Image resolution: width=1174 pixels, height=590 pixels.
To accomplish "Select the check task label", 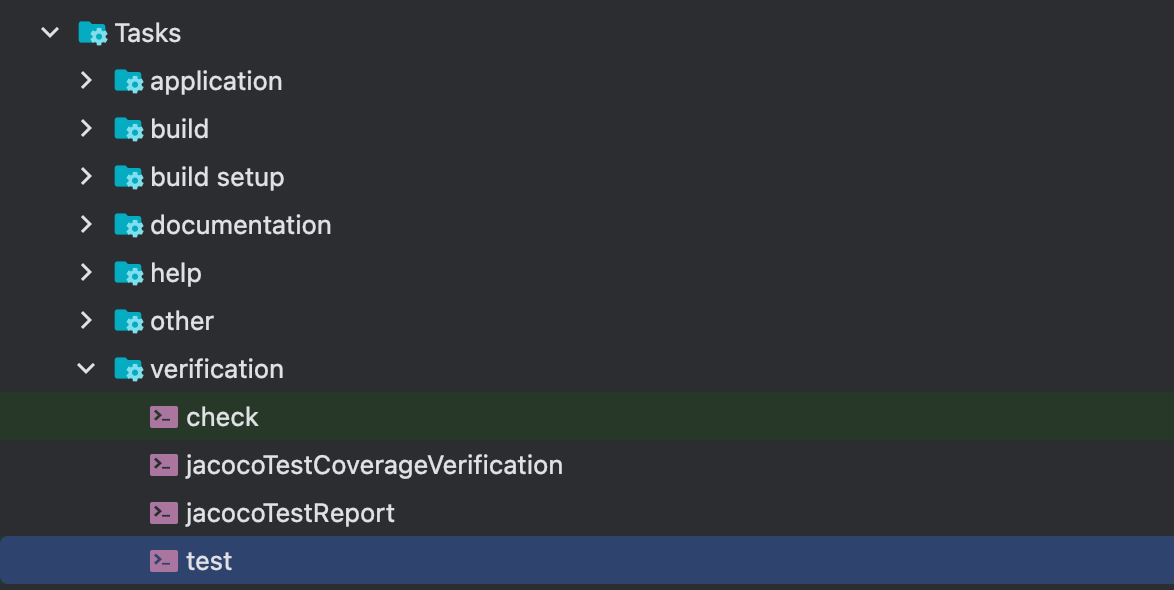I will coord(222,417).
